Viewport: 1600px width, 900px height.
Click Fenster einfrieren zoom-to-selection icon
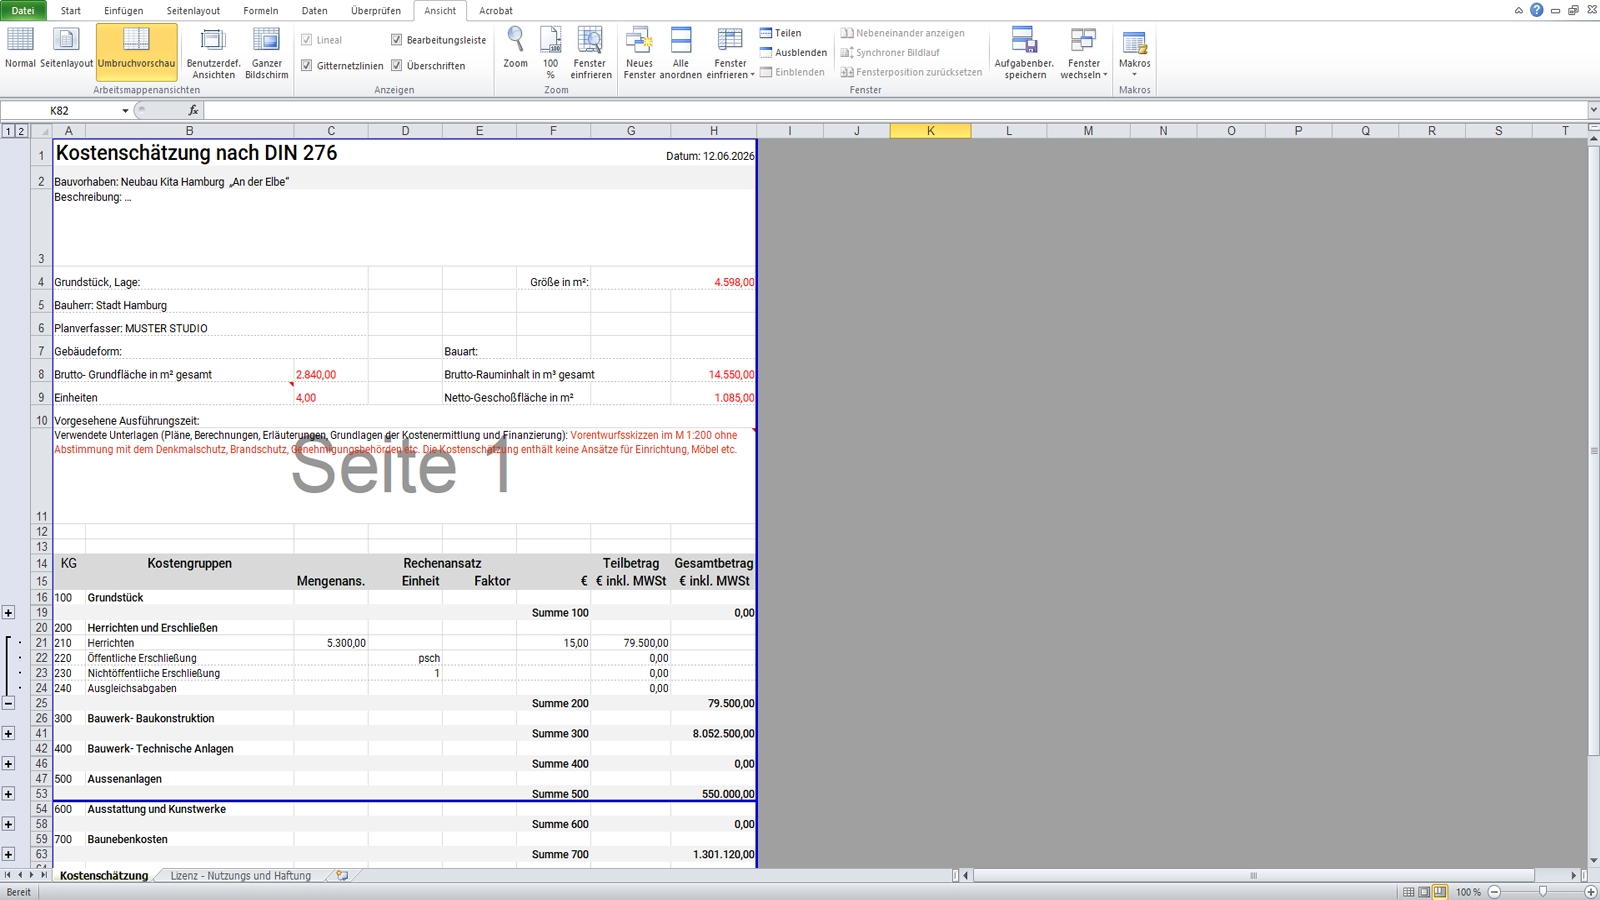click(591, 53)
